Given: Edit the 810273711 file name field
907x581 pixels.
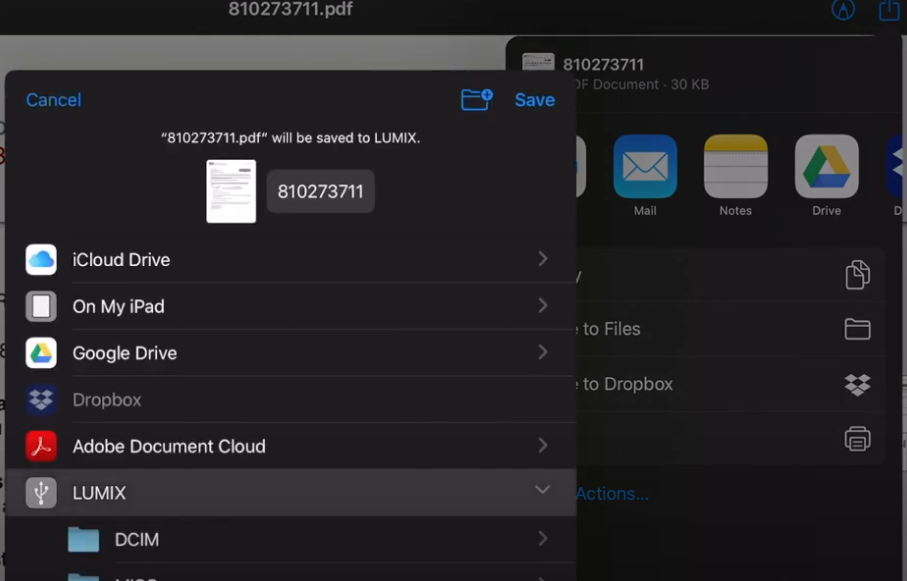Looking at the screenshot, I should pyautogui.click(x=320, y=192).
